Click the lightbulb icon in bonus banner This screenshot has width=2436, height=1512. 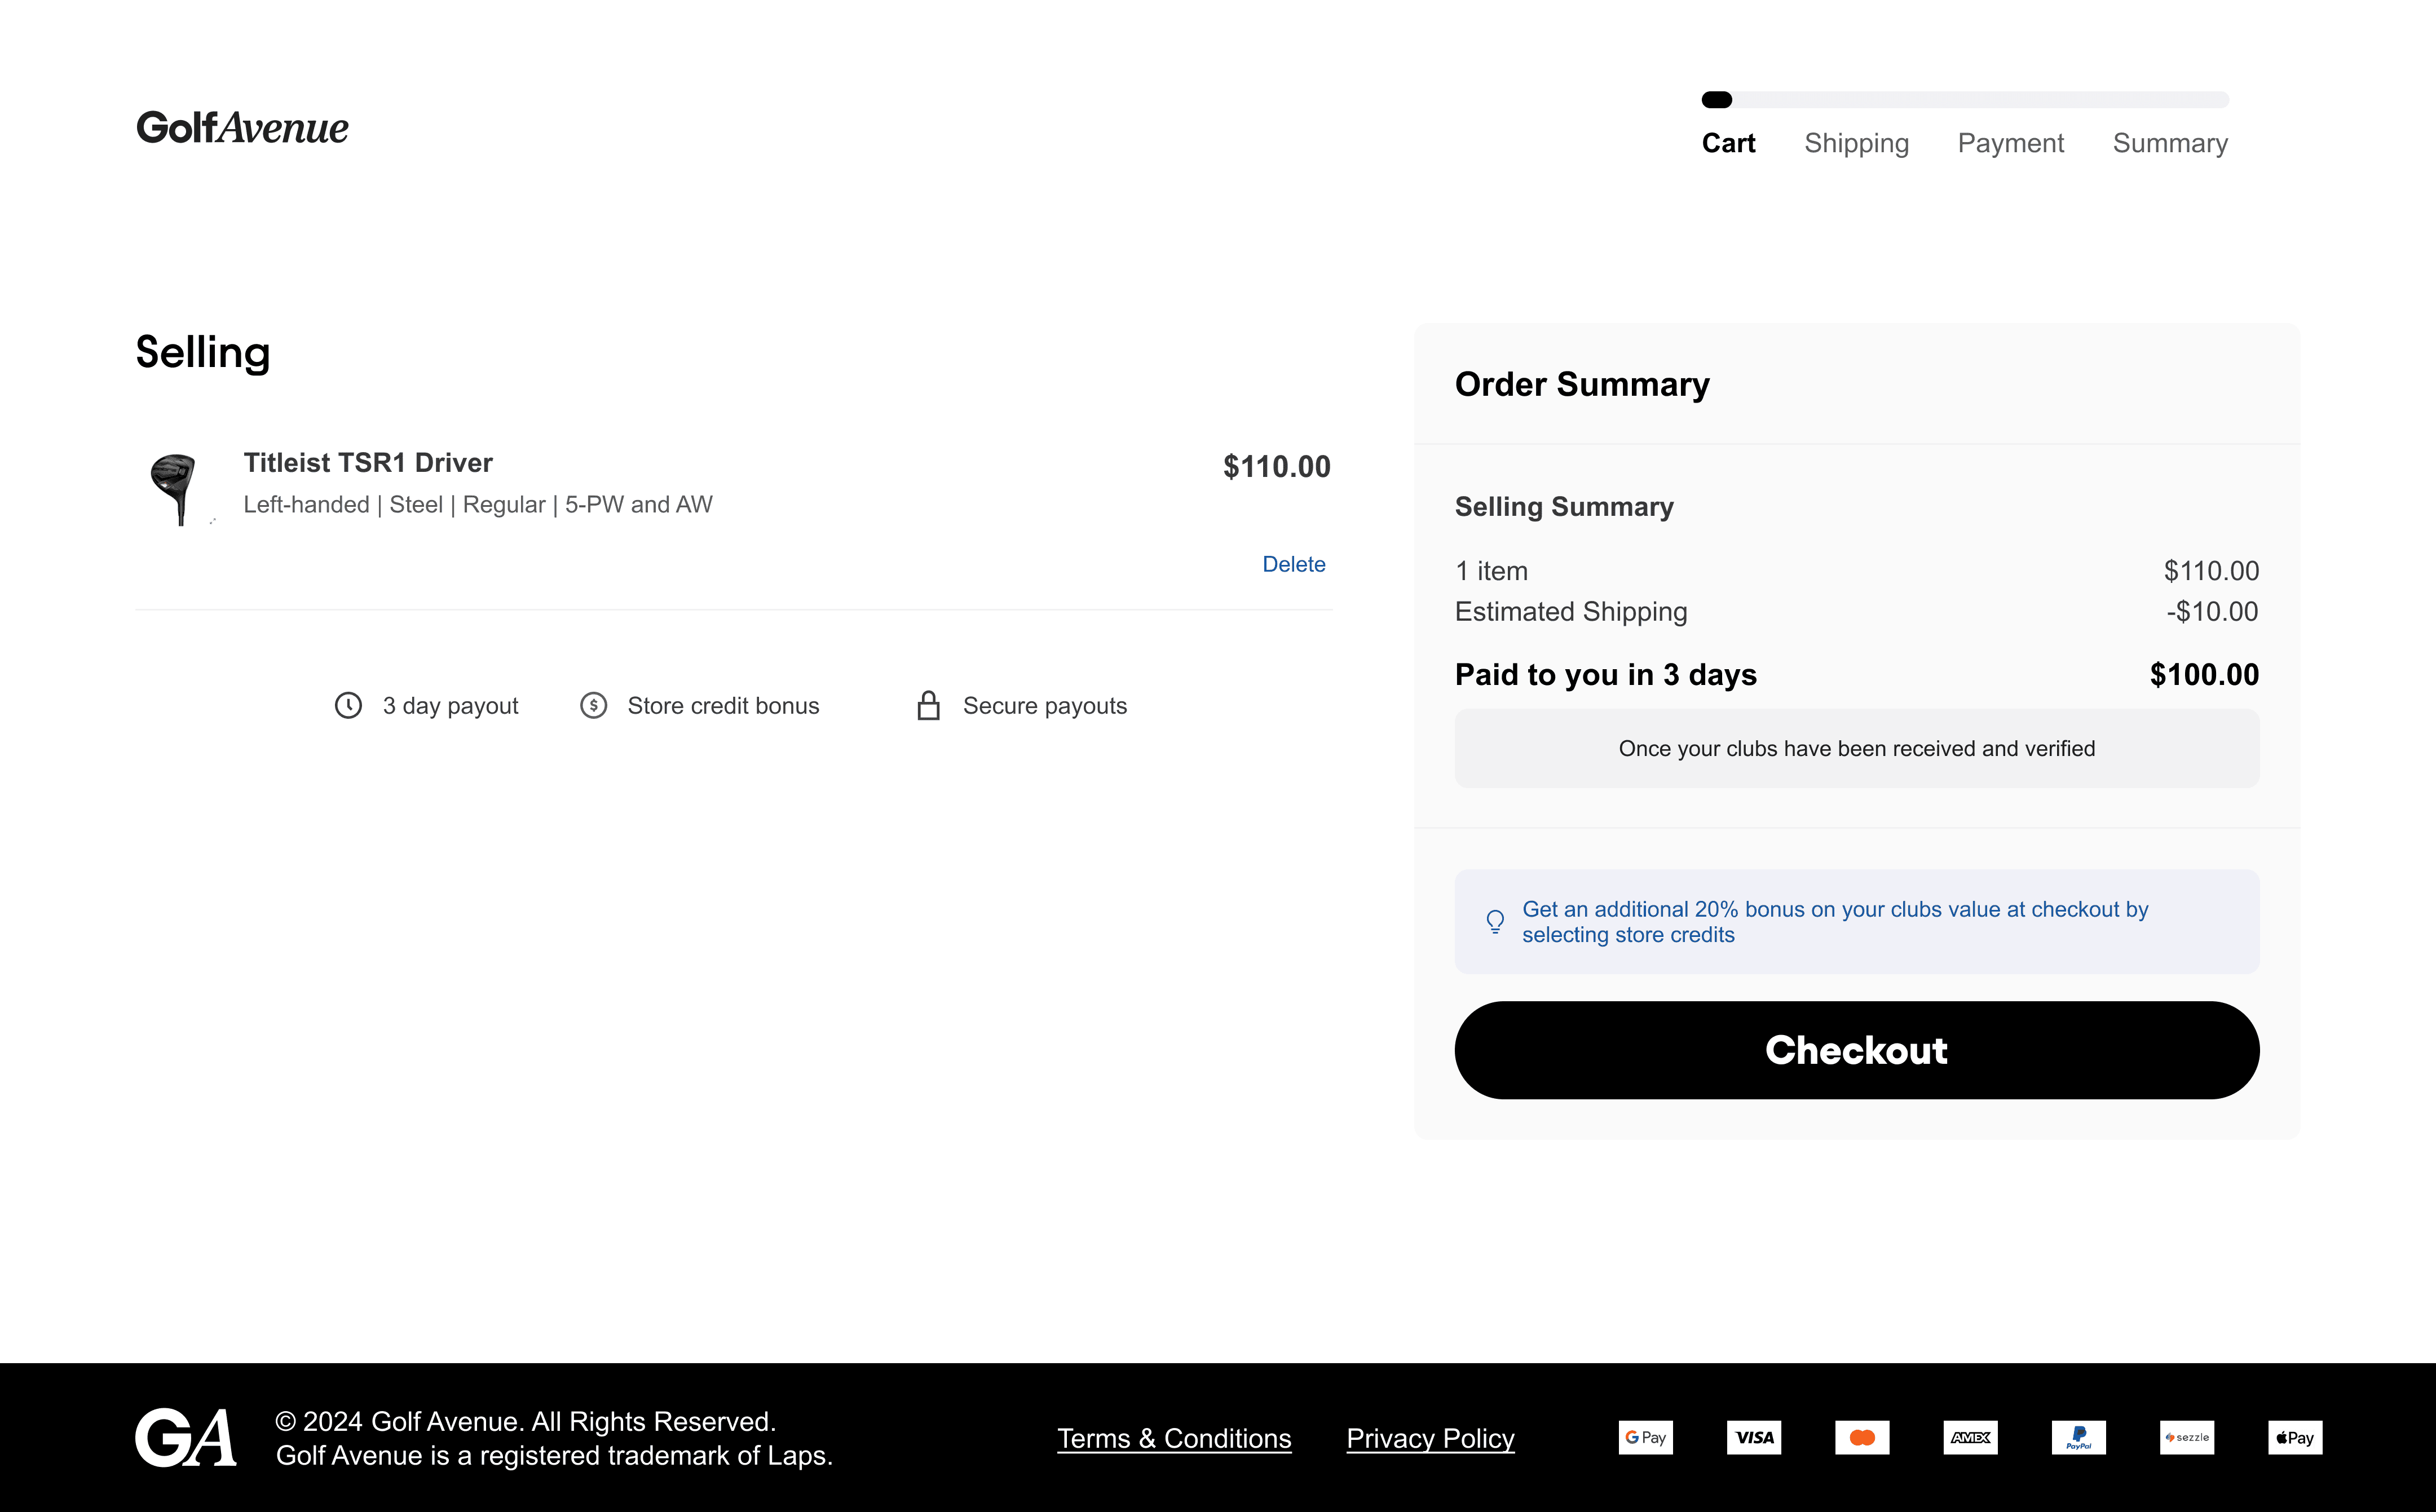pos(1495,922)
